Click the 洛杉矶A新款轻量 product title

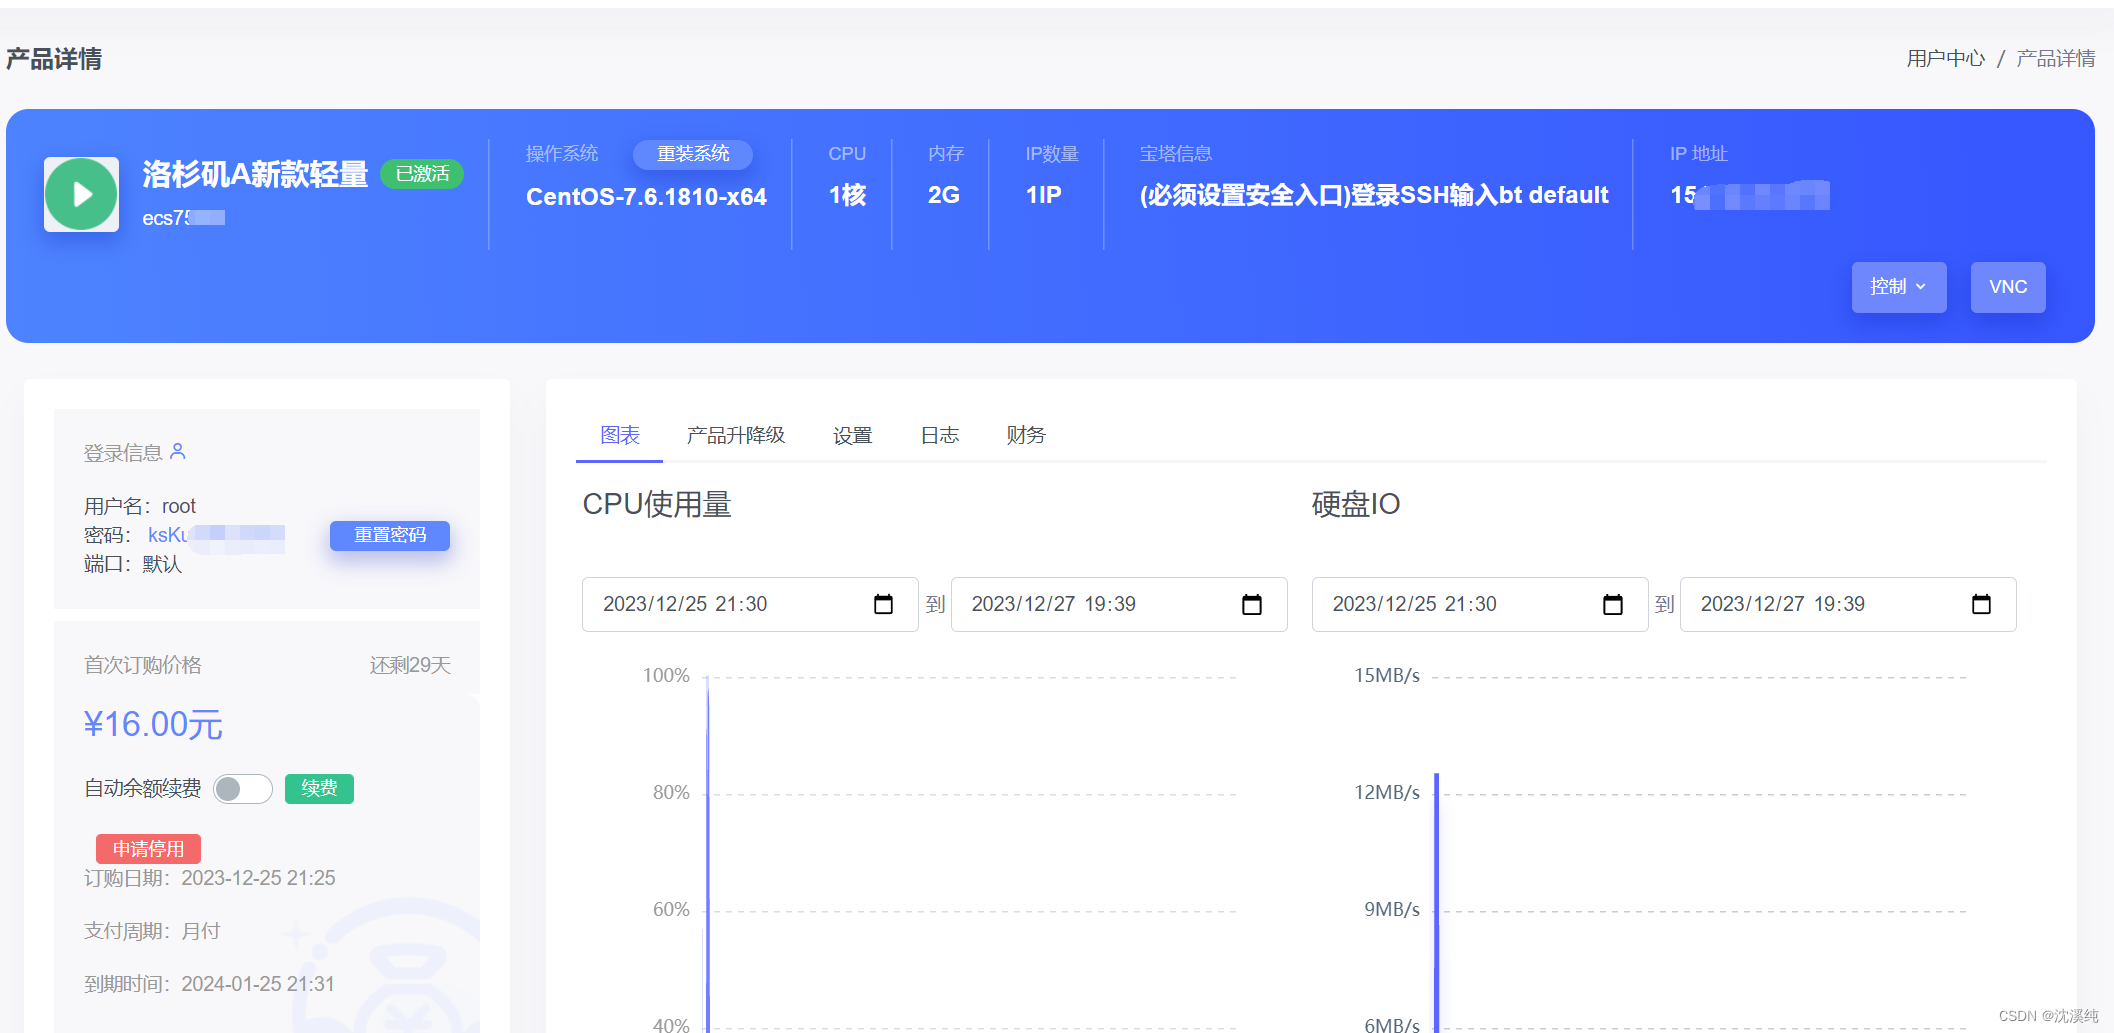click(255, 174)
